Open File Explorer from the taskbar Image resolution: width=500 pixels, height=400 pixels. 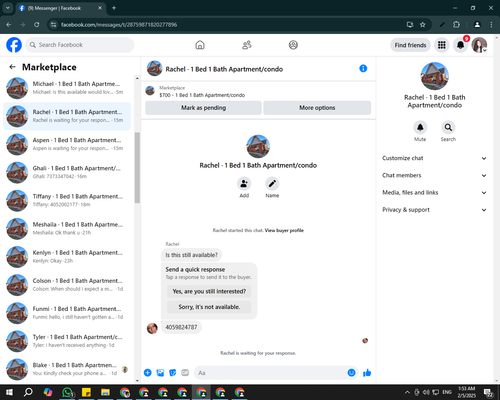105,392
